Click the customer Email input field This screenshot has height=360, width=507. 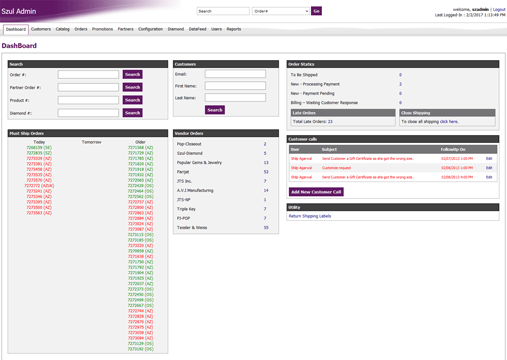(235, 74)
